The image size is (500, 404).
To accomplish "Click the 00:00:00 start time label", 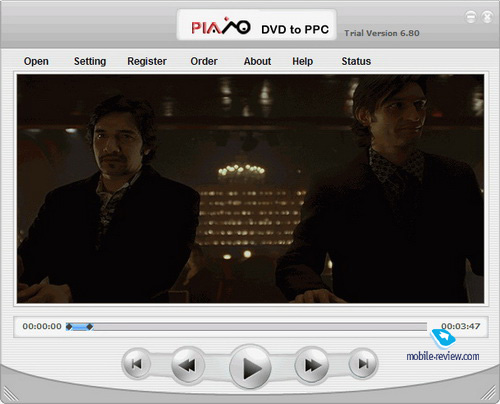I will (x=42, y=326).
